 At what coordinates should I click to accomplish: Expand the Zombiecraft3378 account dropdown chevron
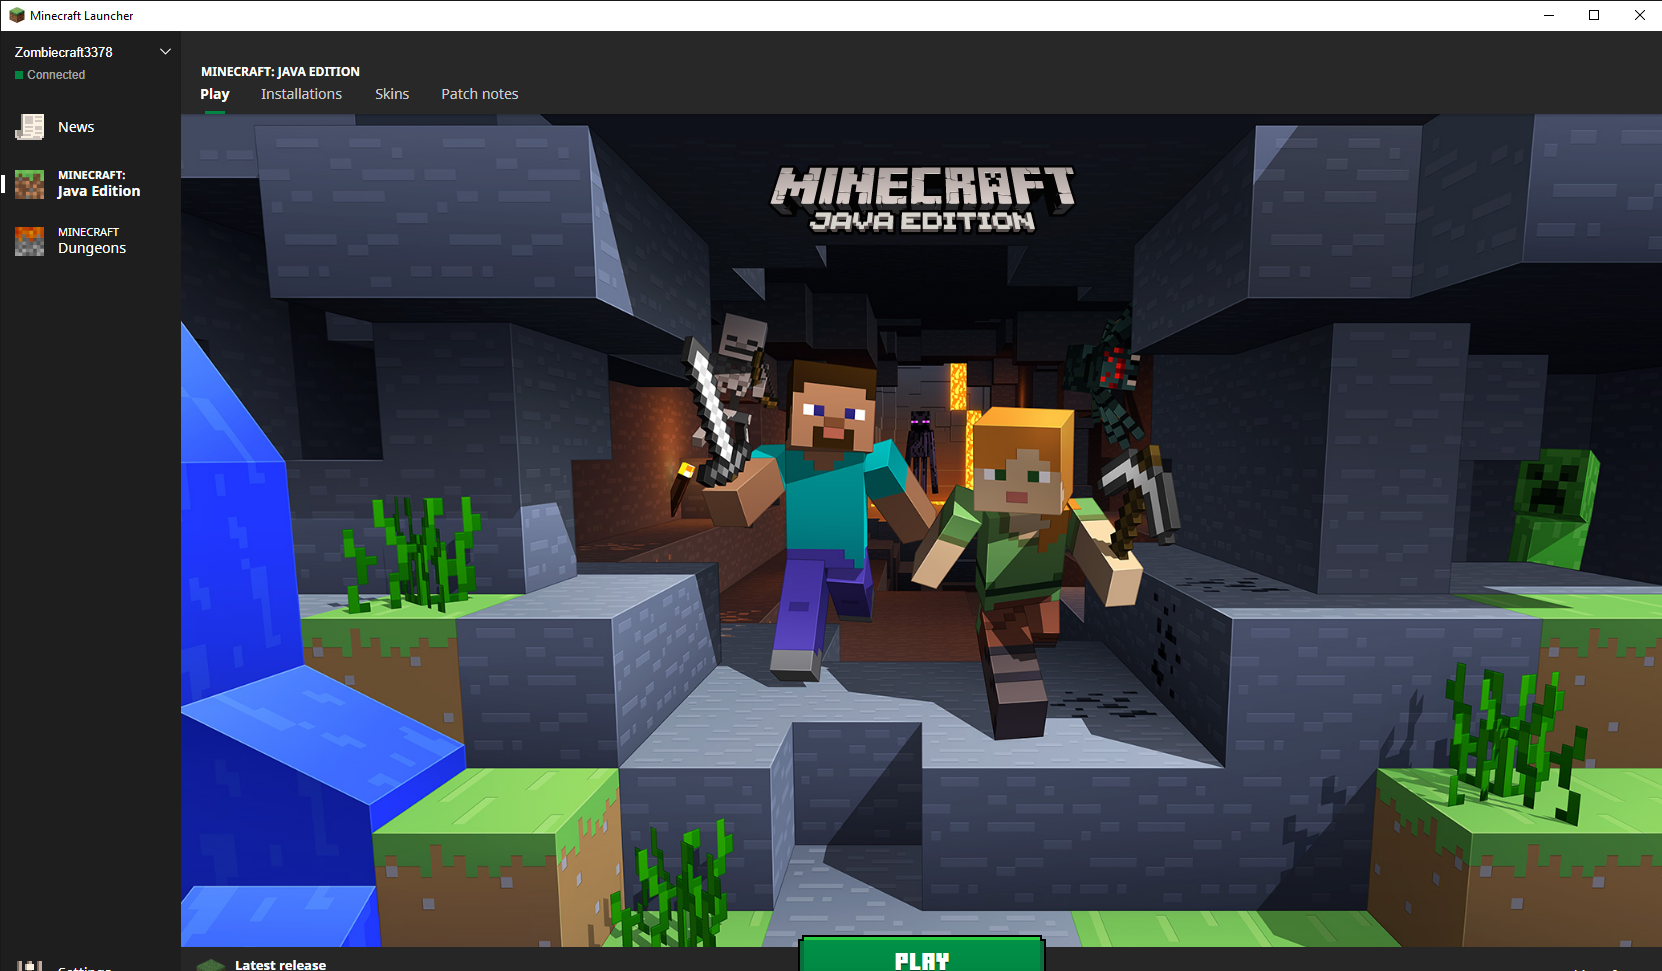[165, 52]
